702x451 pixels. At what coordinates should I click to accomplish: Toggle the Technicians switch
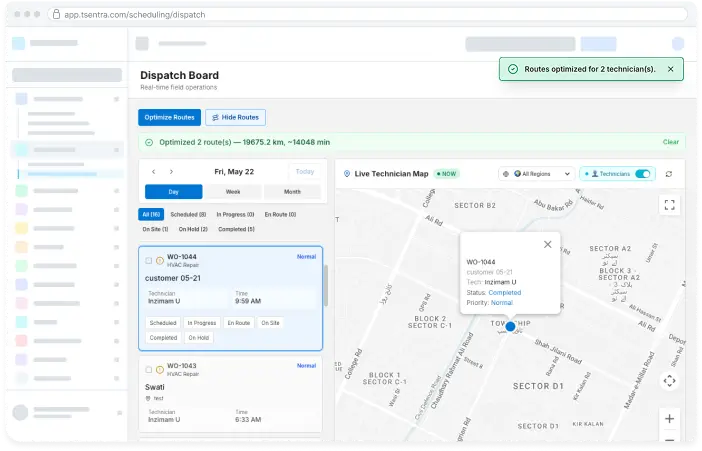[x=642, y=174]
